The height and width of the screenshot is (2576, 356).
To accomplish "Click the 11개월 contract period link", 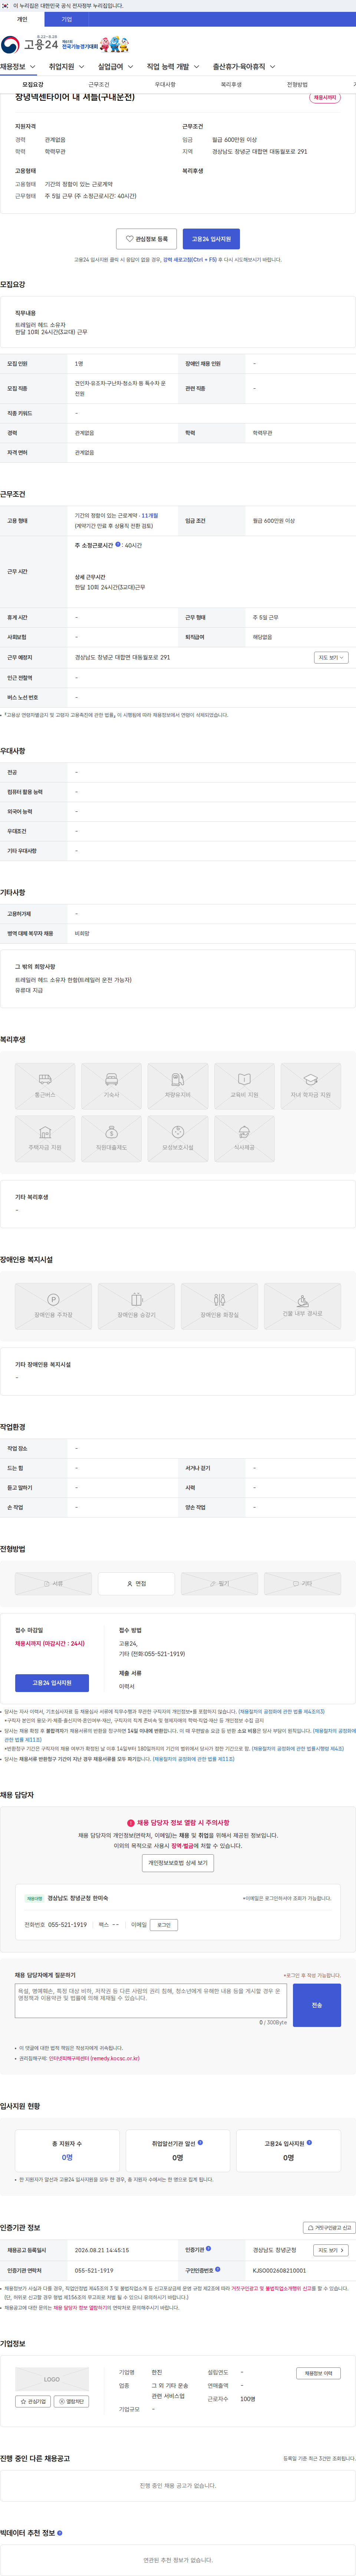I will coord(149,516).
